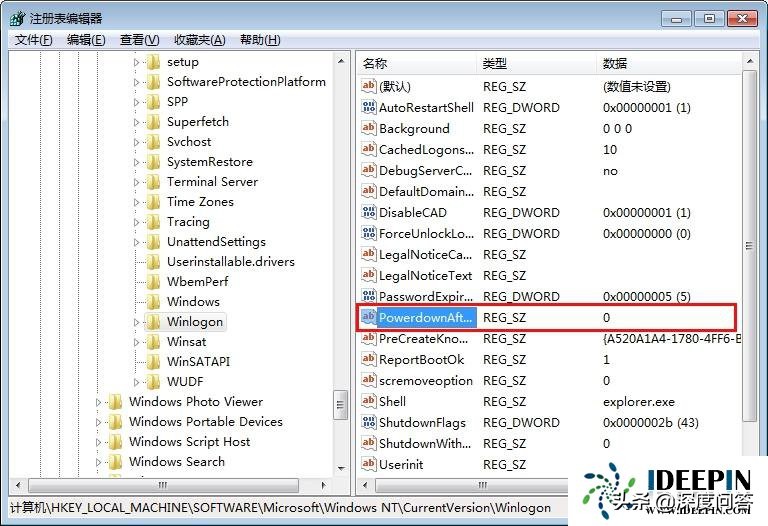Click the string icon of ReportBootOk

point(368,359)
